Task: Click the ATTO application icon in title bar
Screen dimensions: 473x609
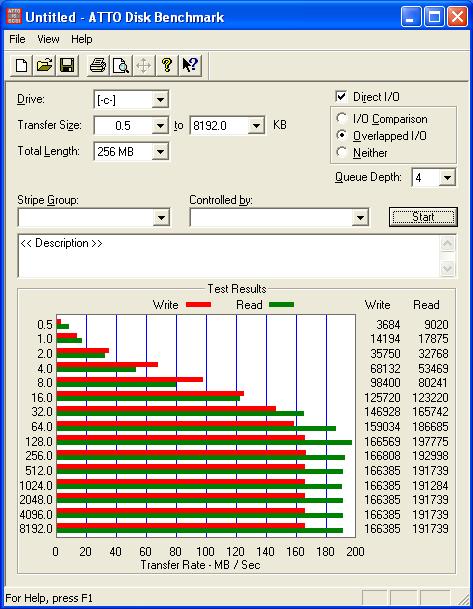Action: [x=14, y=17]
